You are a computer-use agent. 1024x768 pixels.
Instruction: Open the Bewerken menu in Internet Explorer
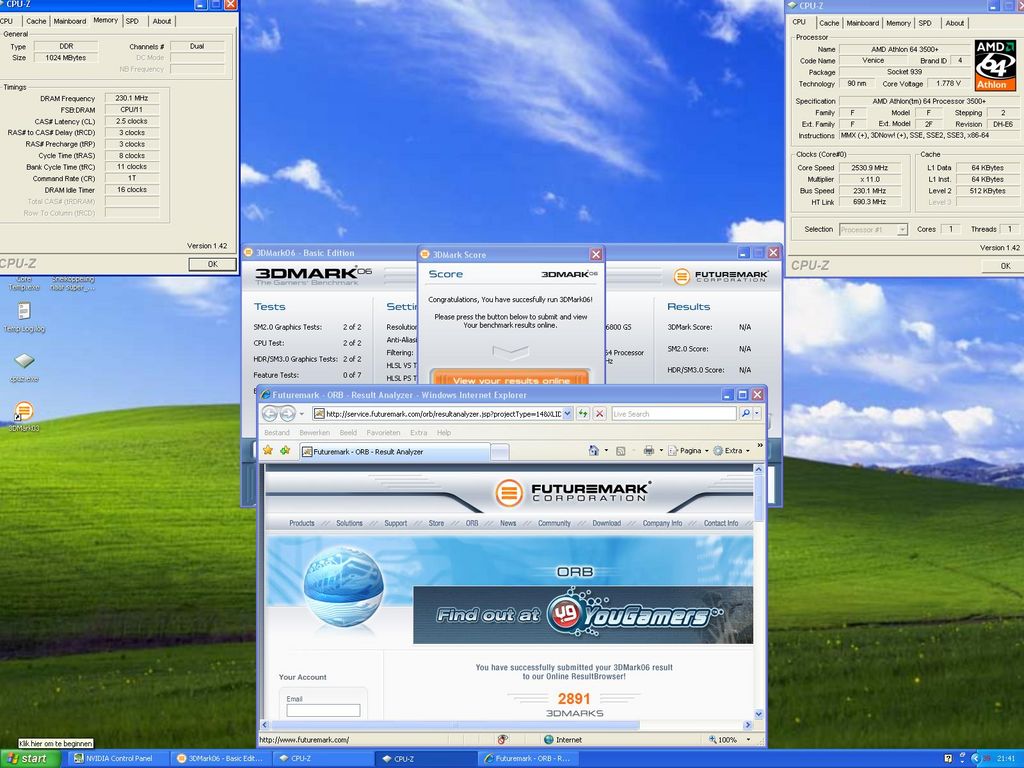[x=314, y=432]
